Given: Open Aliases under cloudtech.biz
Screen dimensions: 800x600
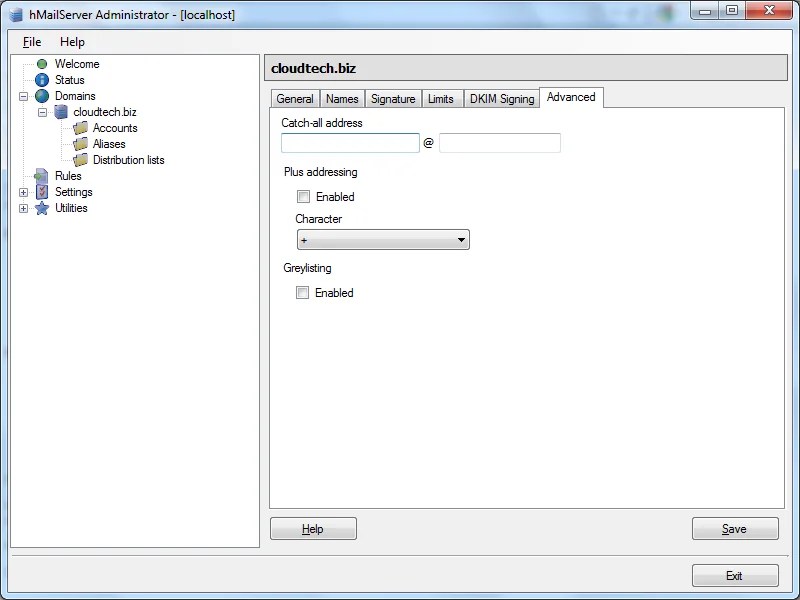Looking at the screenshot, I should click(x=109, y=144).
